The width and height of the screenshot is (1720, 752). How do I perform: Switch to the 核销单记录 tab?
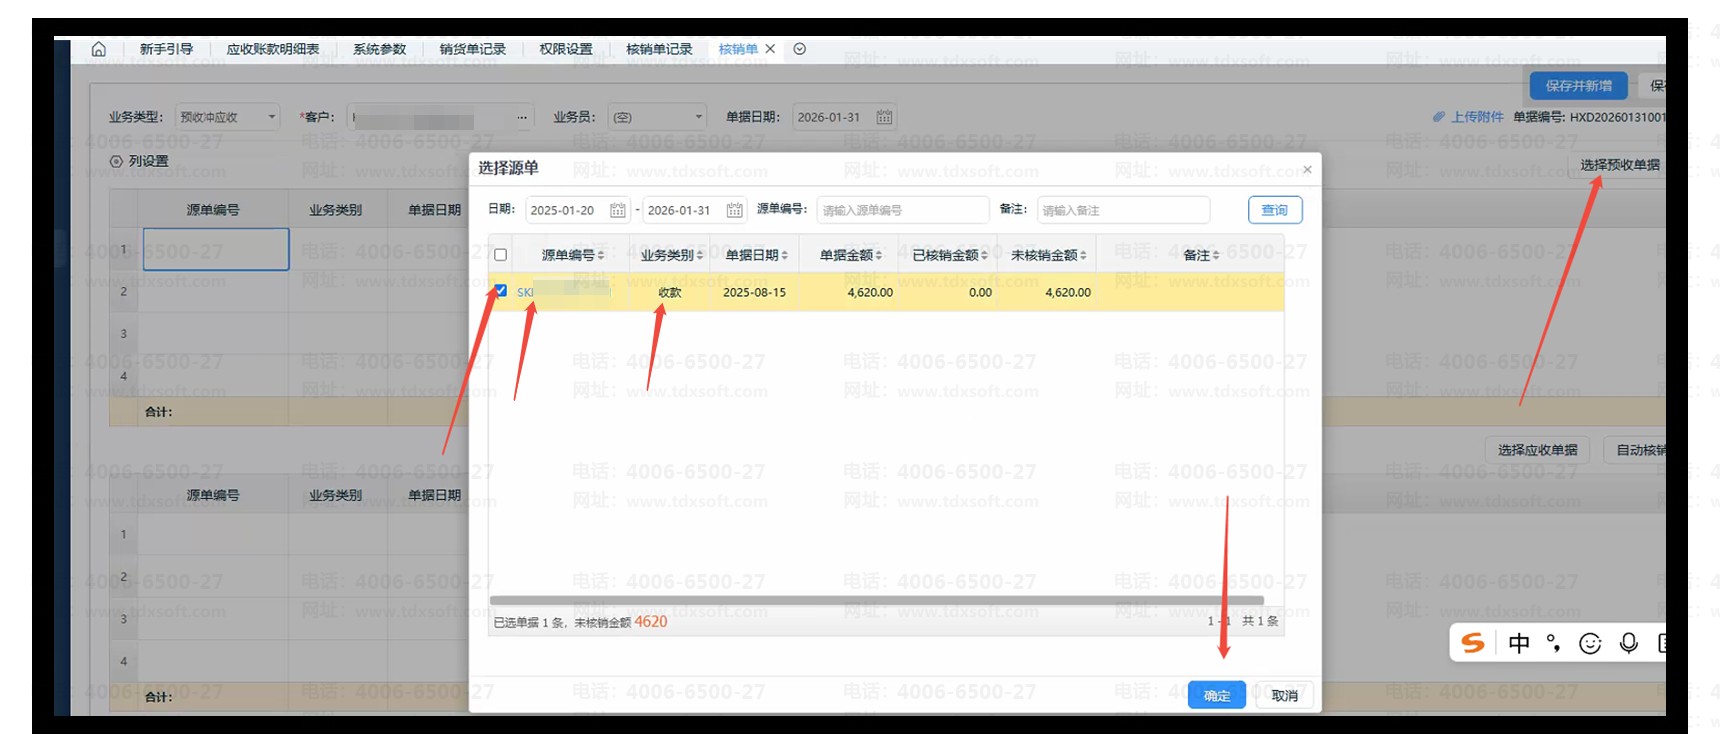[x=659, y=49]
